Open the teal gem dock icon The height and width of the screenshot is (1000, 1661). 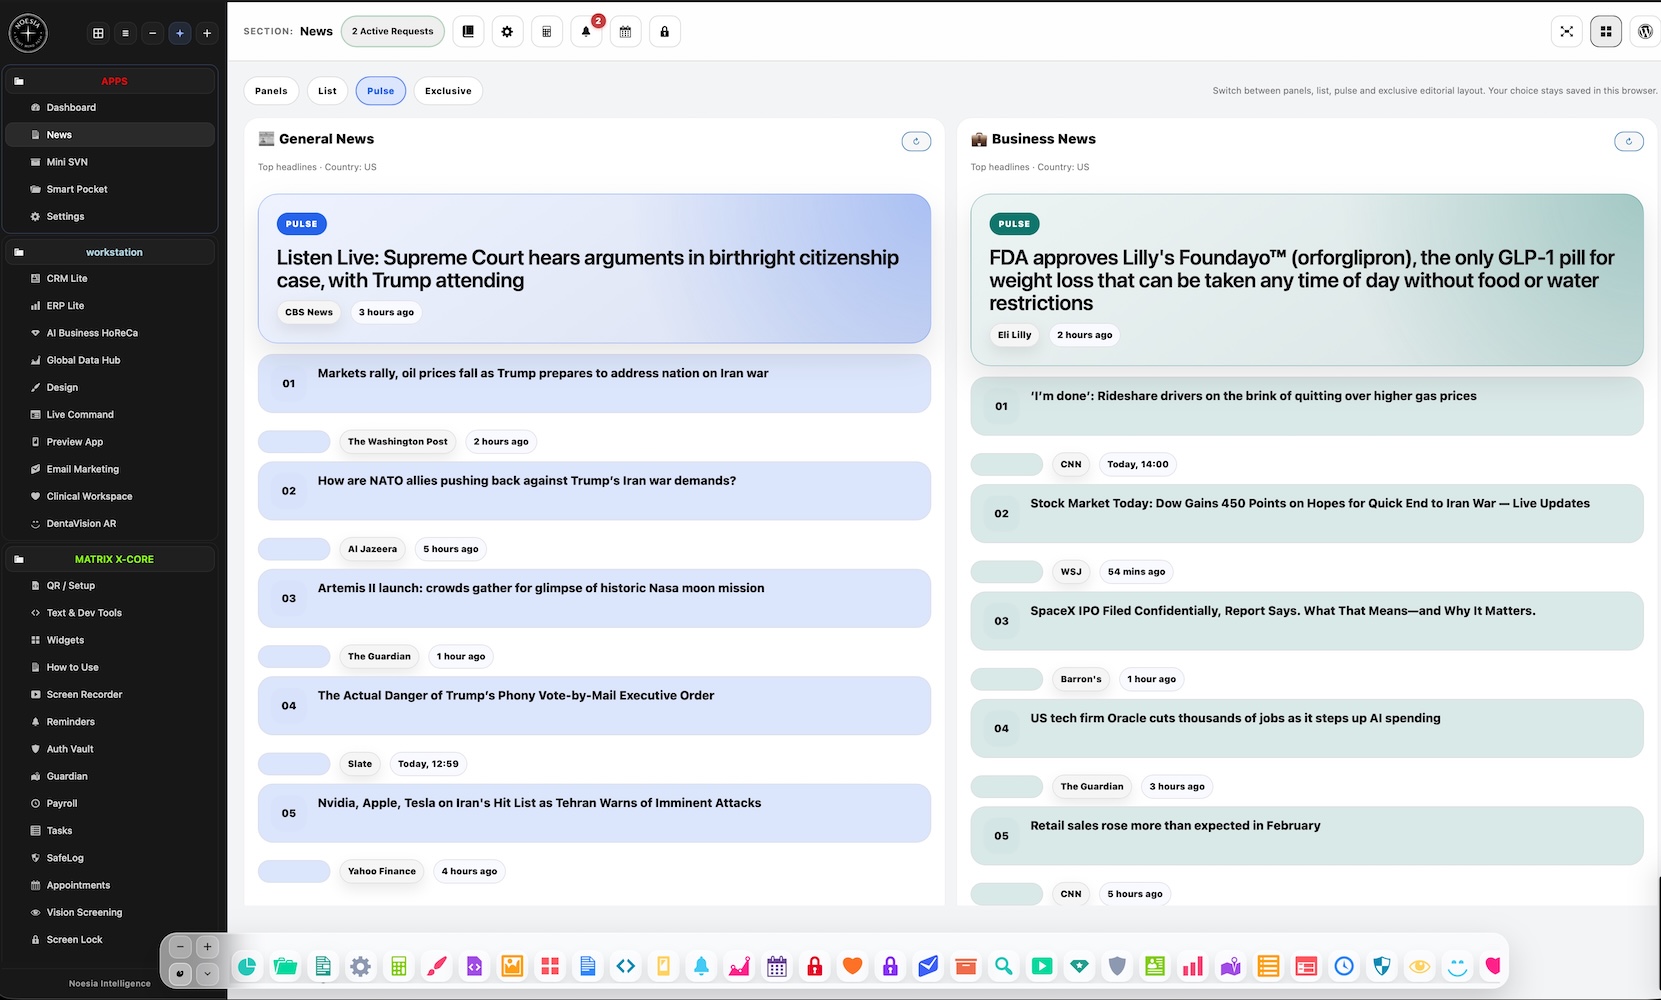1079,966
